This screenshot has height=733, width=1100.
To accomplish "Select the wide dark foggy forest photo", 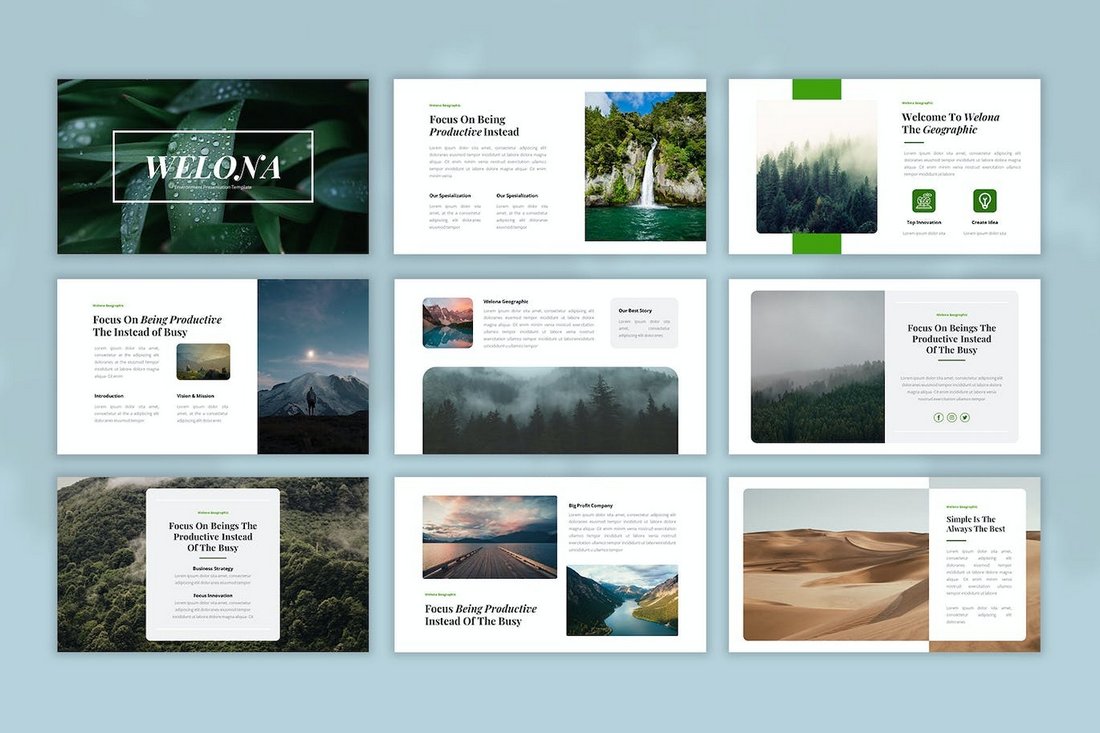I will coord(550,410).
